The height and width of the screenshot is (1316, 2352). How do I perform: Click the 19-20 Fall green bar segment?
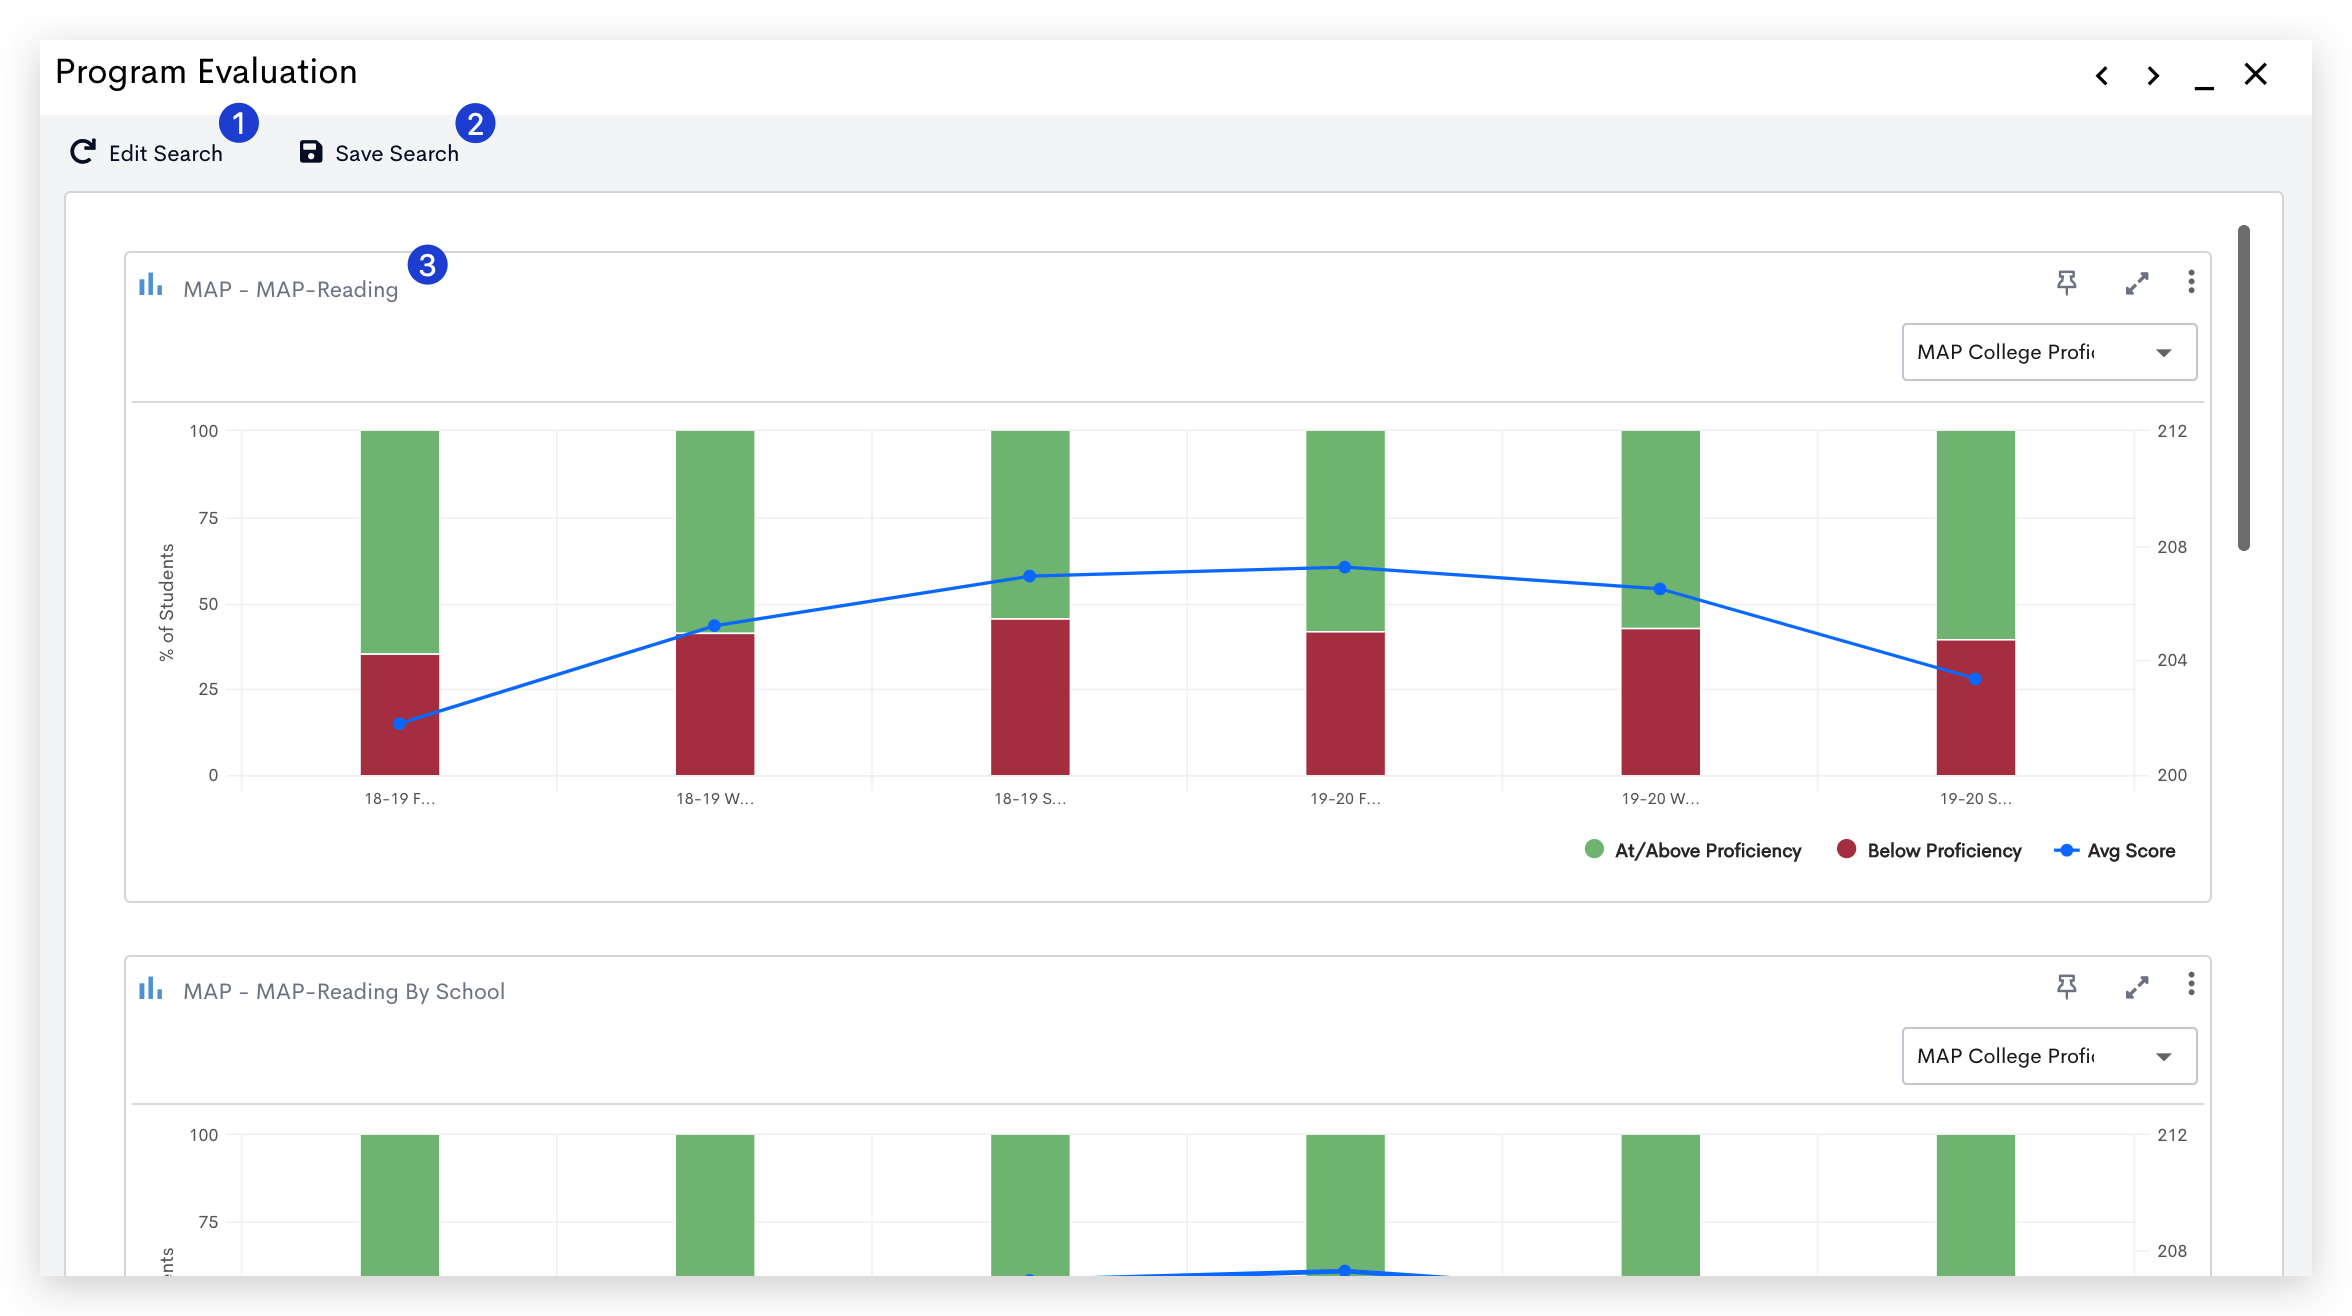1345,531
